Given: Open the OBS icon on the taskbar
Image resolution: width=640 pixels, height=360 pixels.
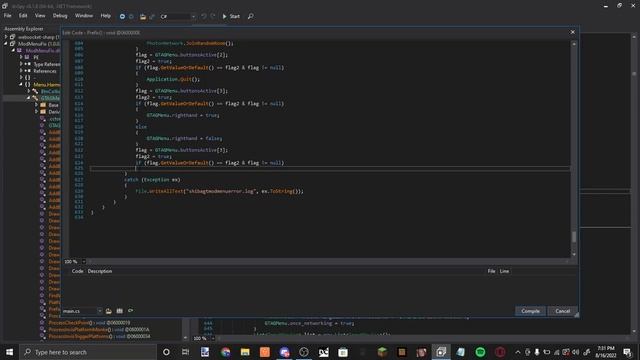Looking at the screenshot, I should pyautogui.click(x=304, y=352).
